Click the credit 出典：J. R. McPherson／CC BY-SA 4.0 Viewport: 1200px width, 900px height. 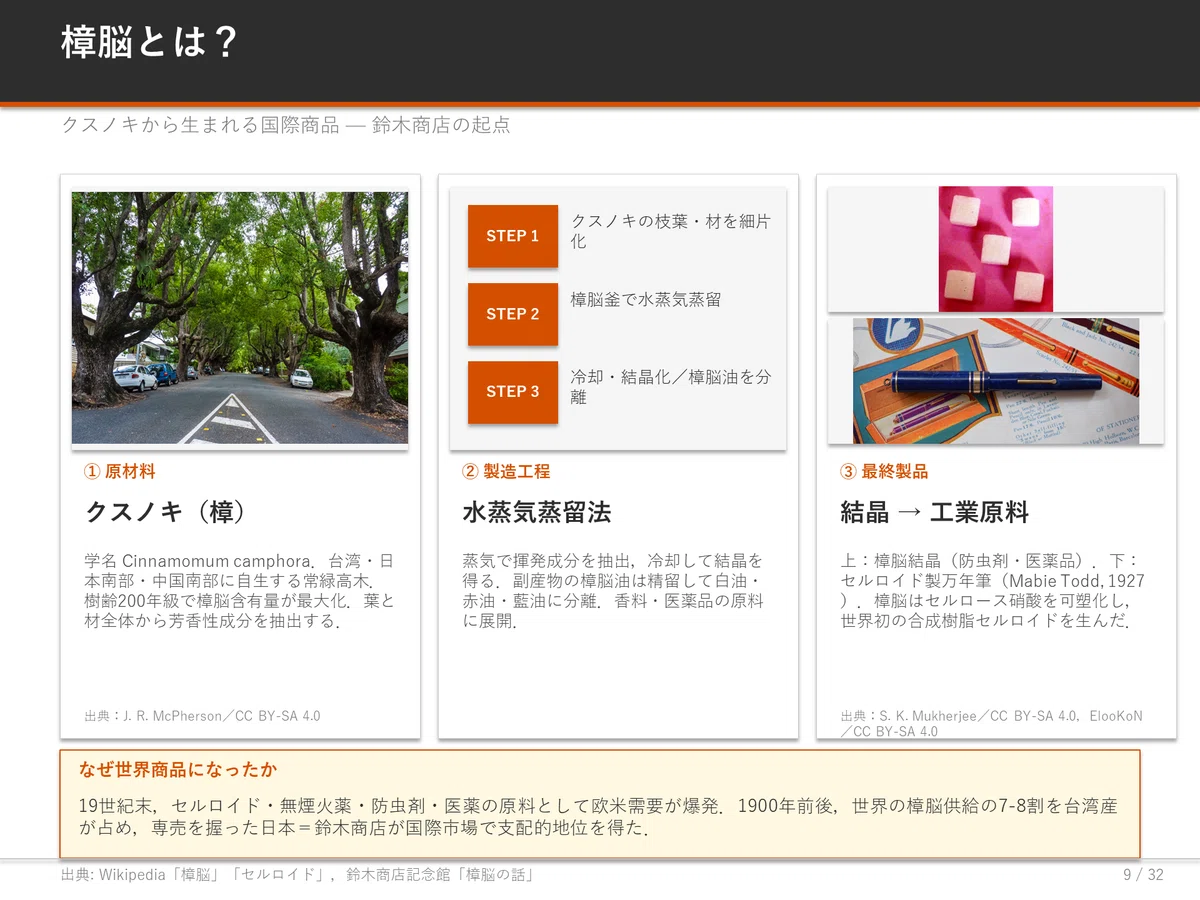pyautogui.click(x=203, y=716)
